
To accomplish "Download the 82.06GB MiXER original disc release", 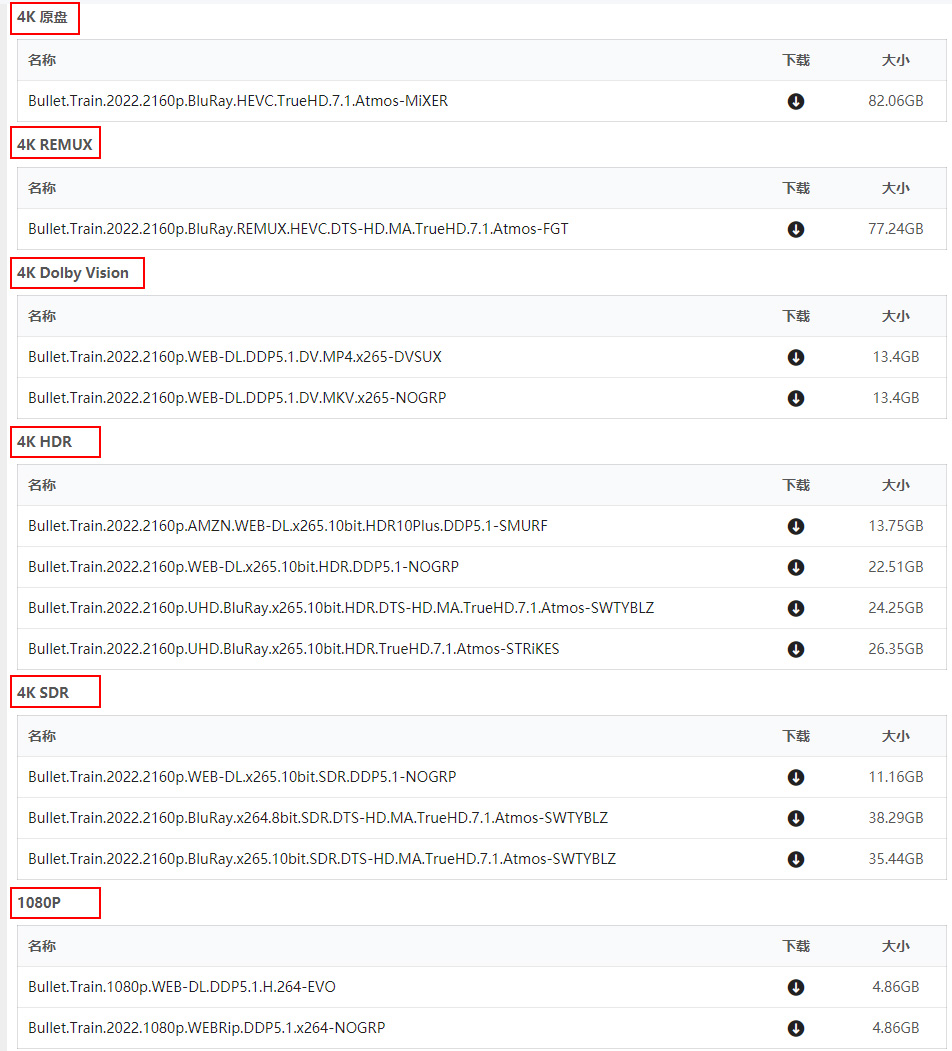I will click(796, 101).
